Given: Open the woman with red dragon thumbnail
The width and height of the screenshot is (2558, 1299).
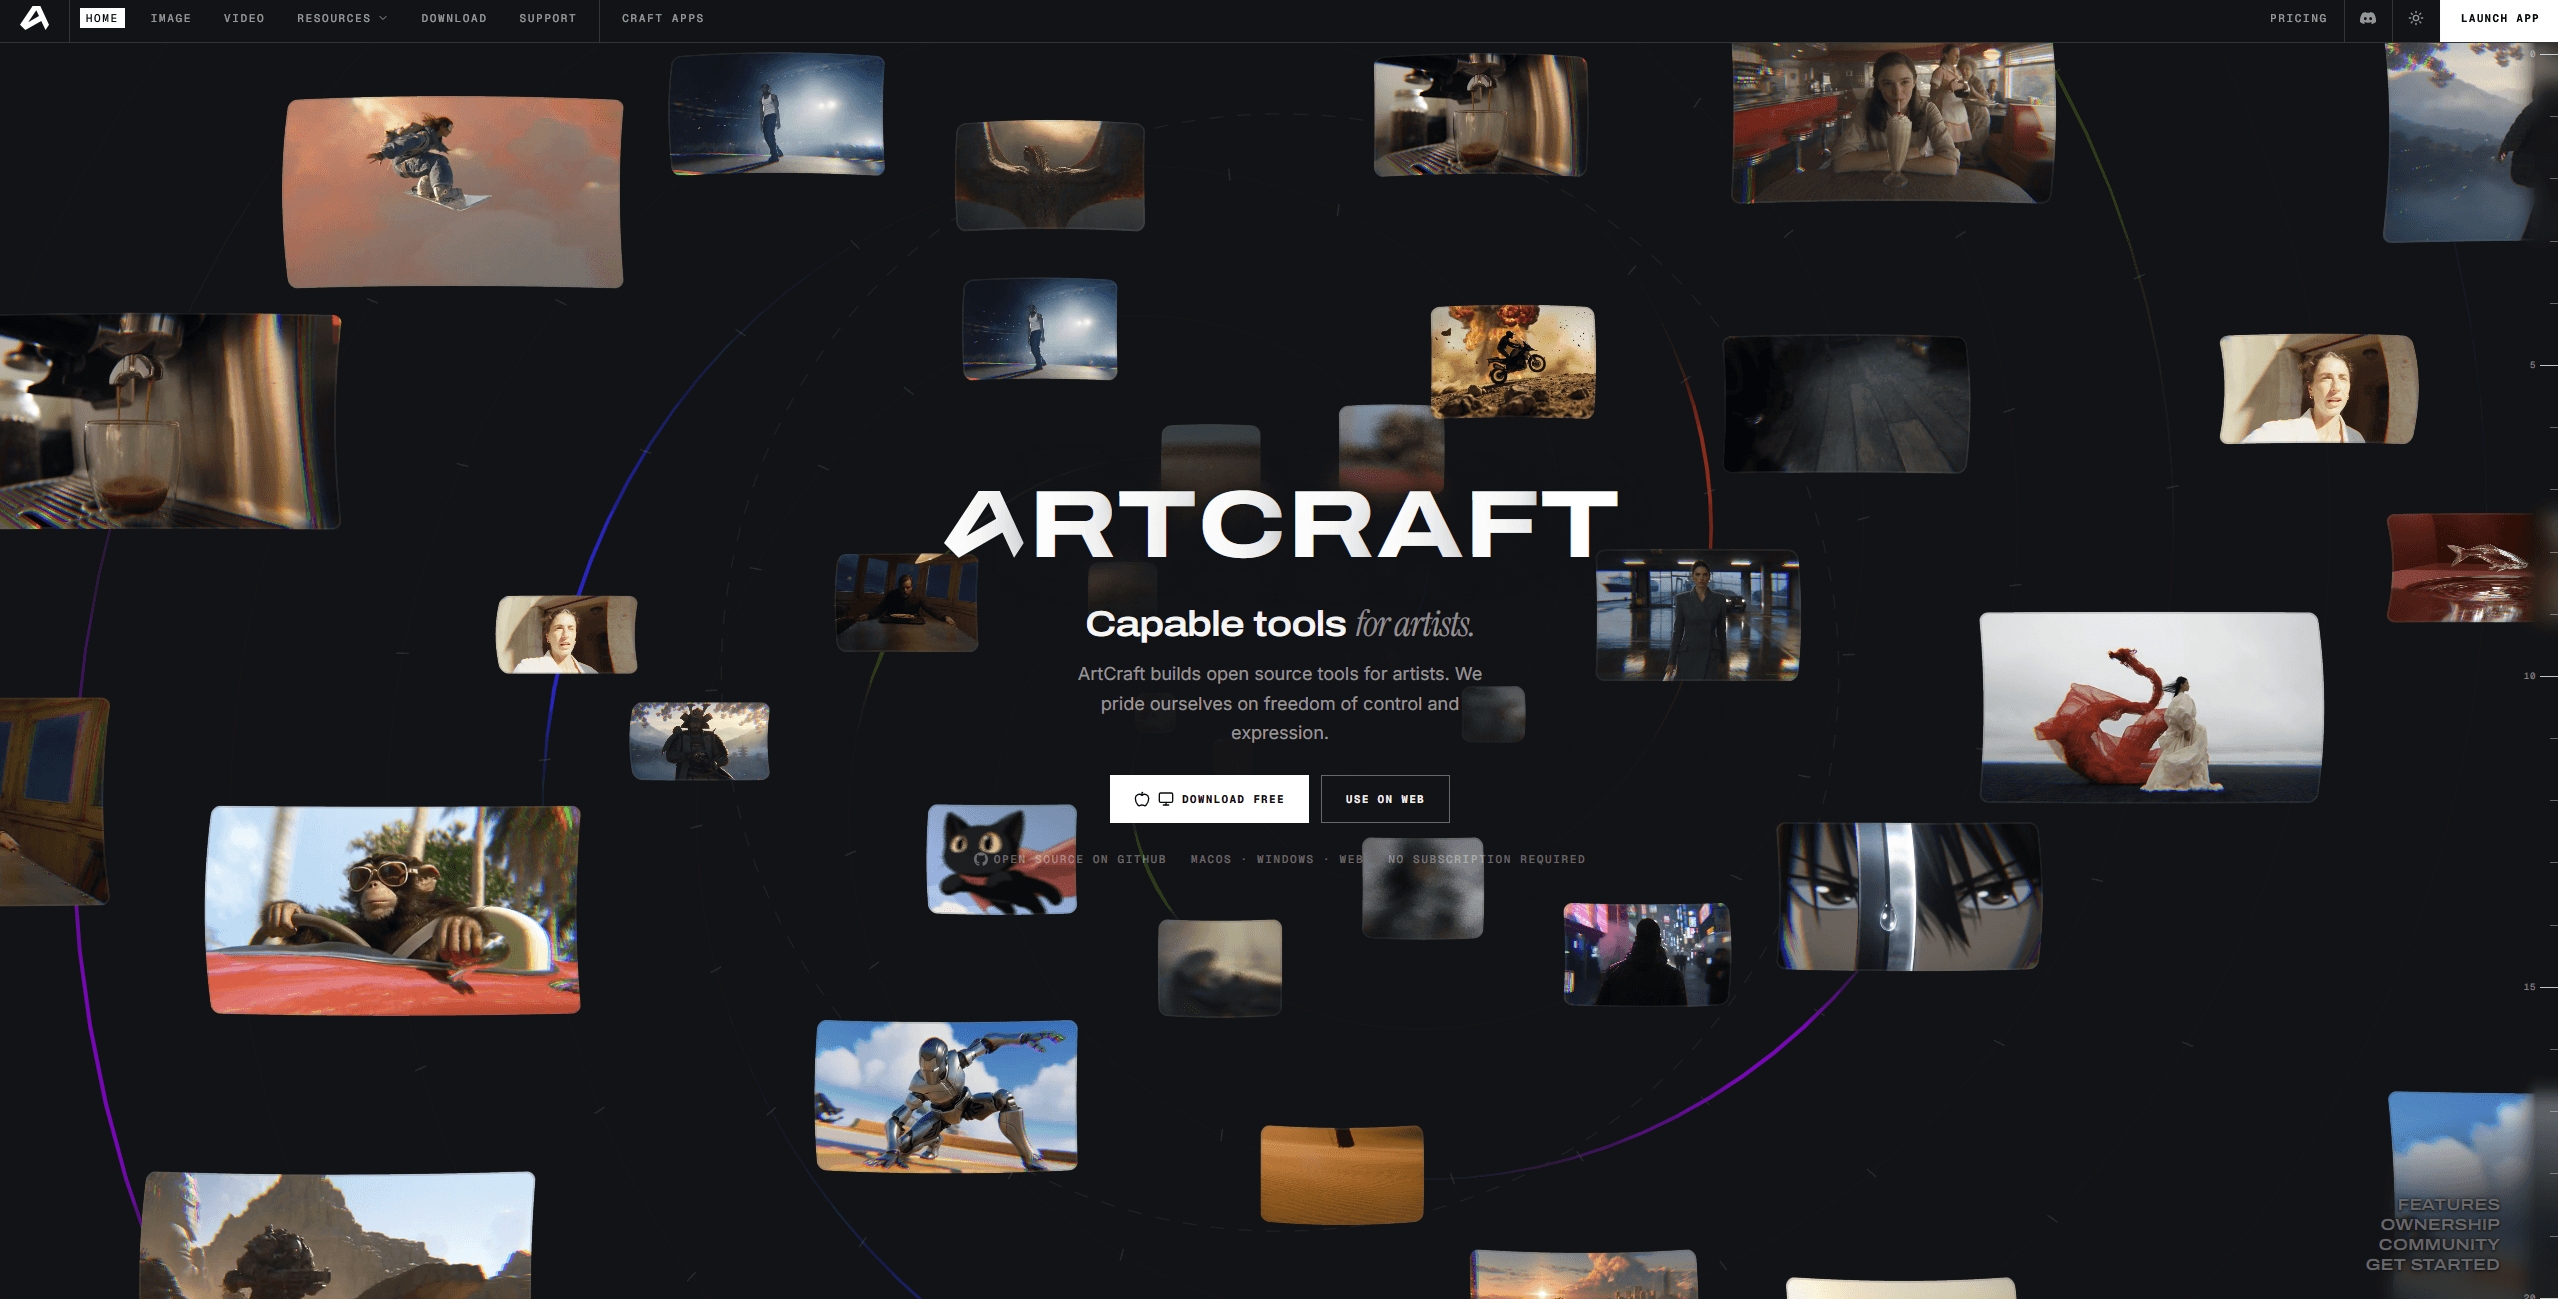Looking at the screenshot, I should [x=2151, y=707].
